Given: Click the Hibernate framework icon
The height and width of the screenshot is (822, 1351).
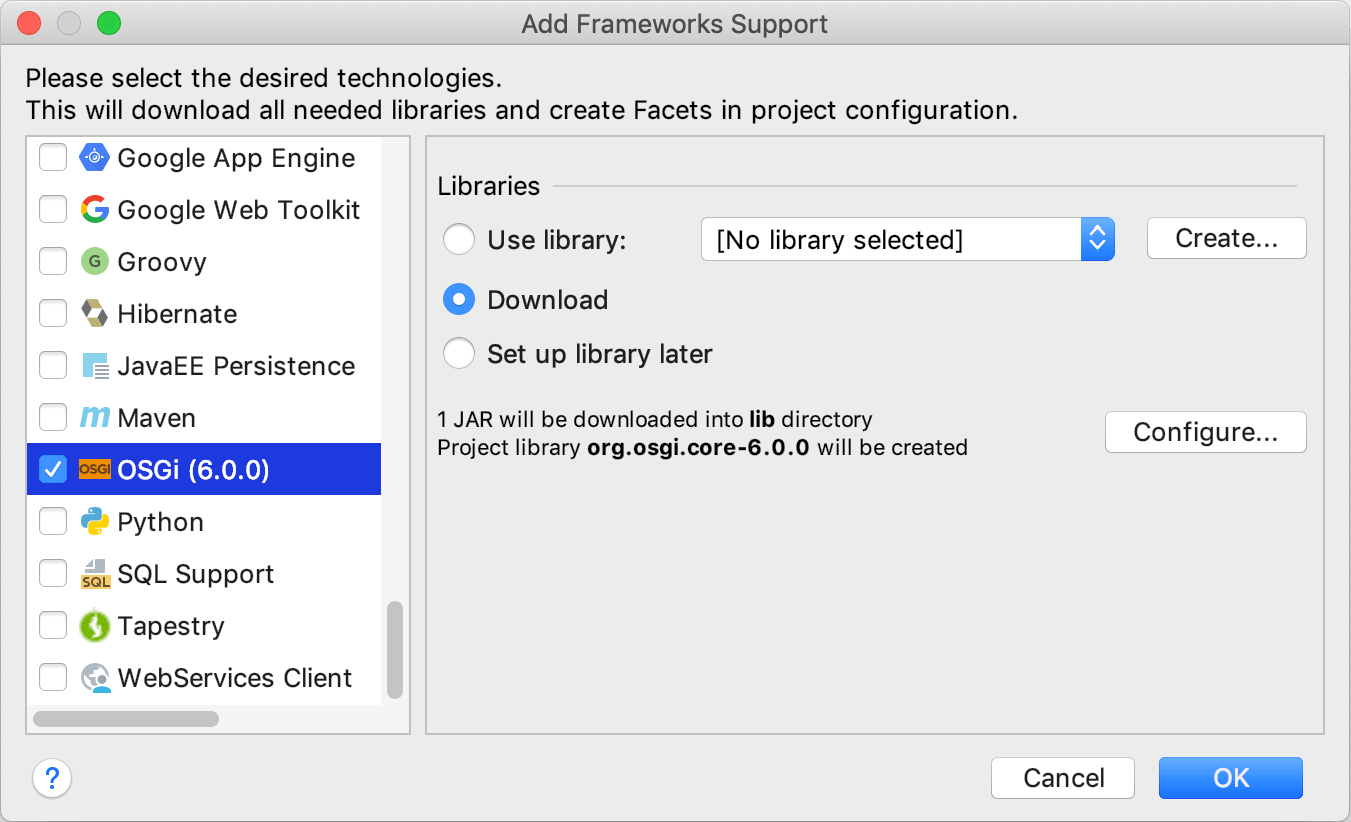Looking at the screenshot, I should click(95, 314).
